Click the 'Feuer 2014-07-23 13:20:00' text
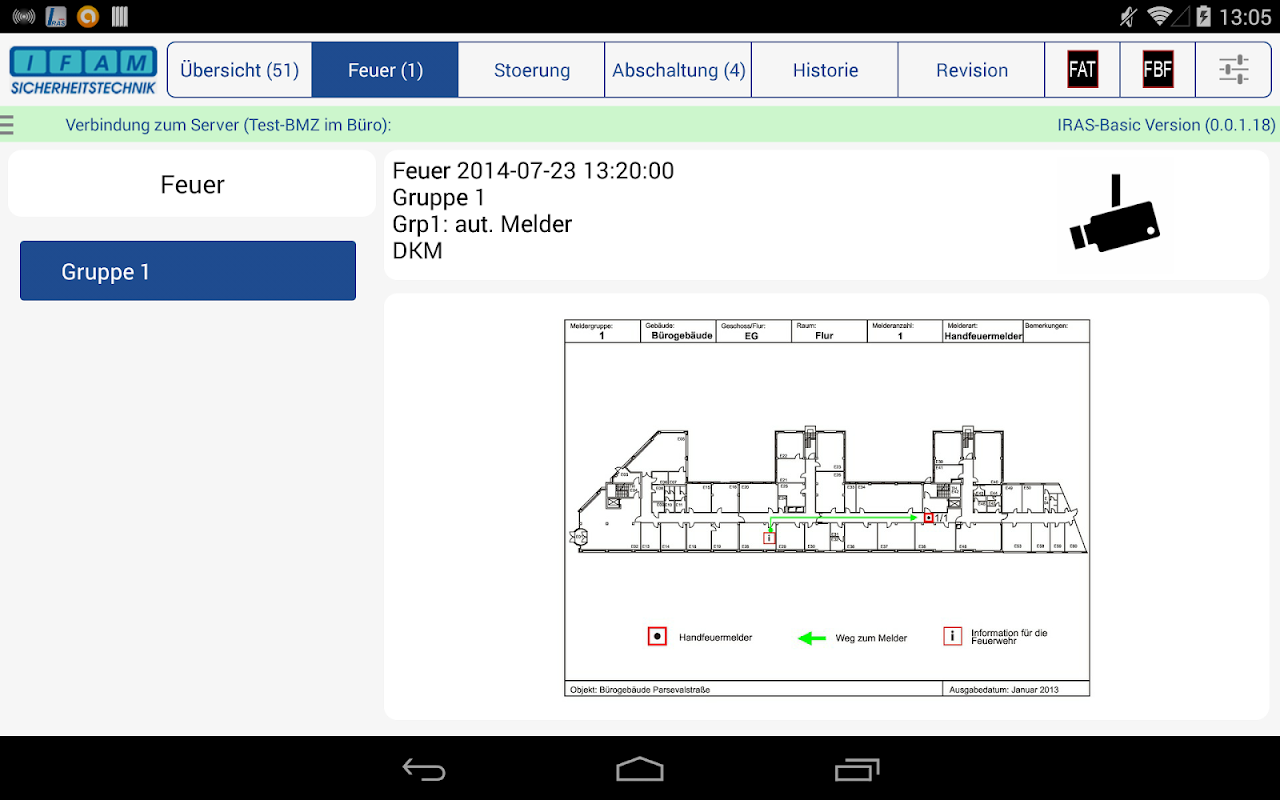The image size is (1280, 800). pos(533,171)
